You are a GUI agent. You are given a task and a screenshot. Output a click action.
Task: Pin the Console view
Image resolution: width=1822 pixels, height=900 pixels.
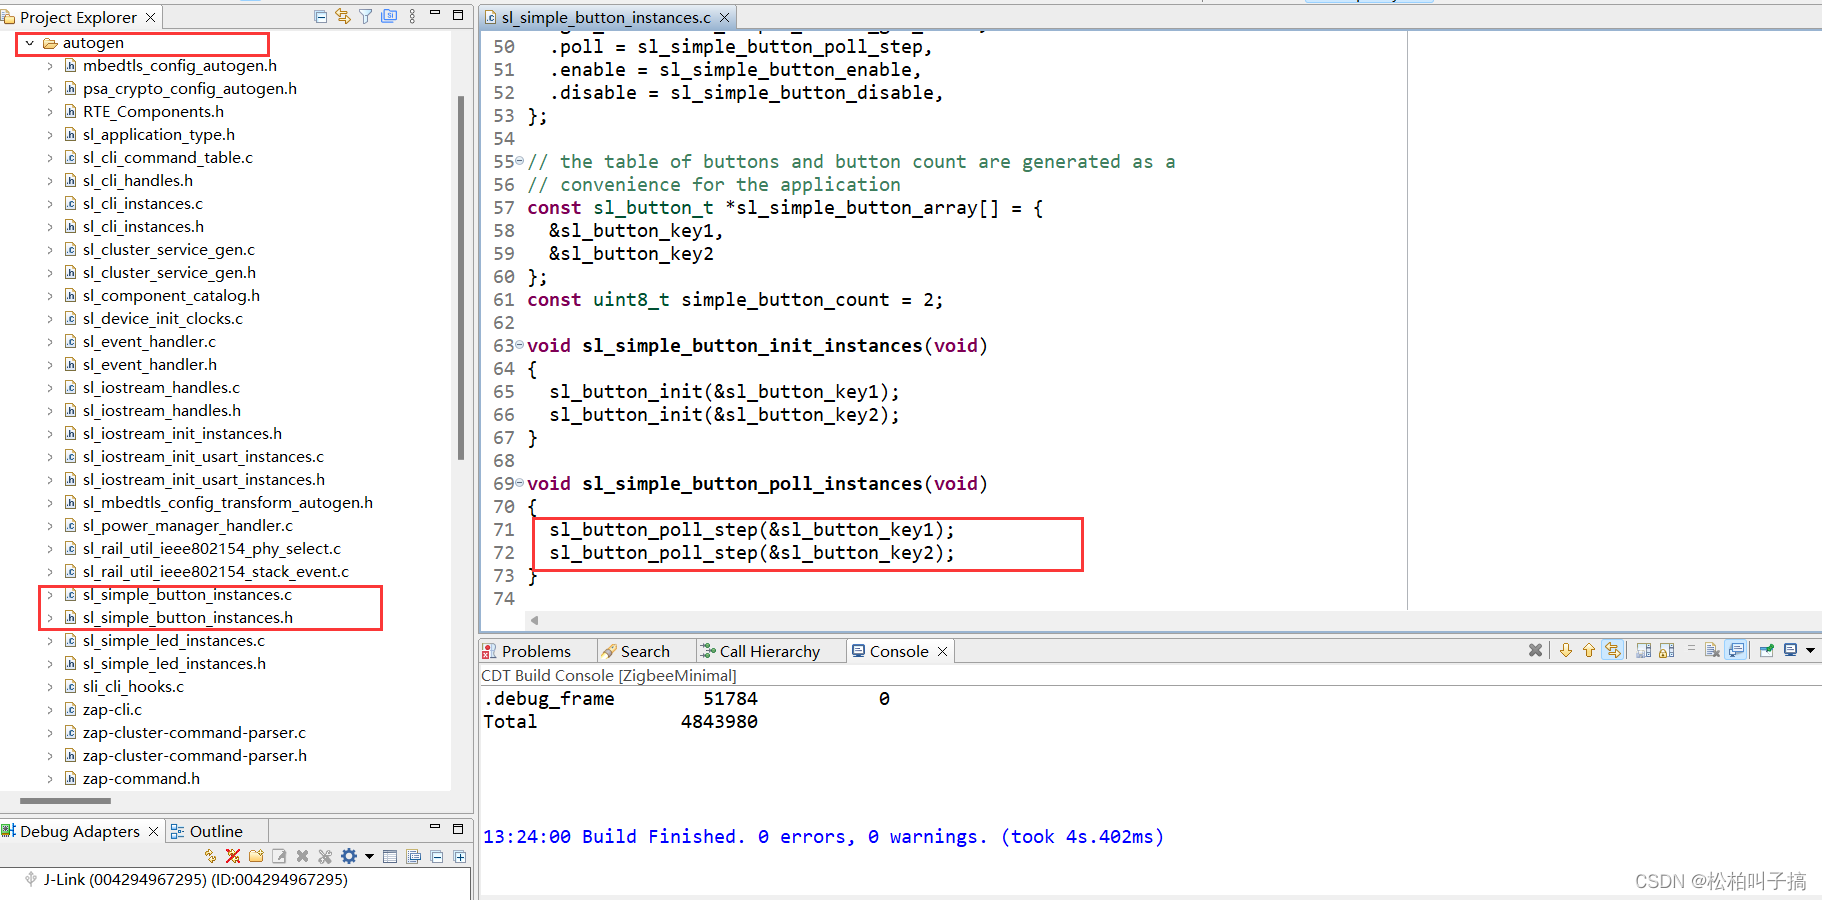point(1767,650)
